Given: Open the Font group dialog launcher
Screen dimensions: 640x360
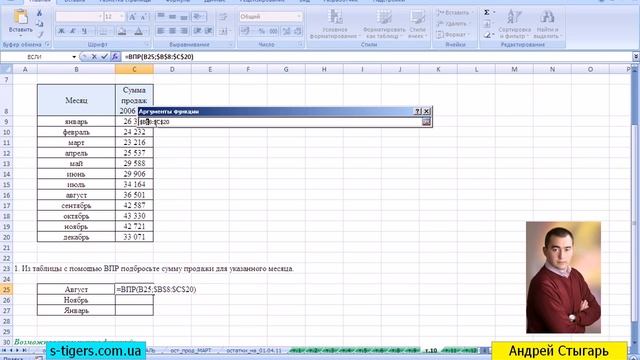Looking at the screenshot, I should [147, 44].
